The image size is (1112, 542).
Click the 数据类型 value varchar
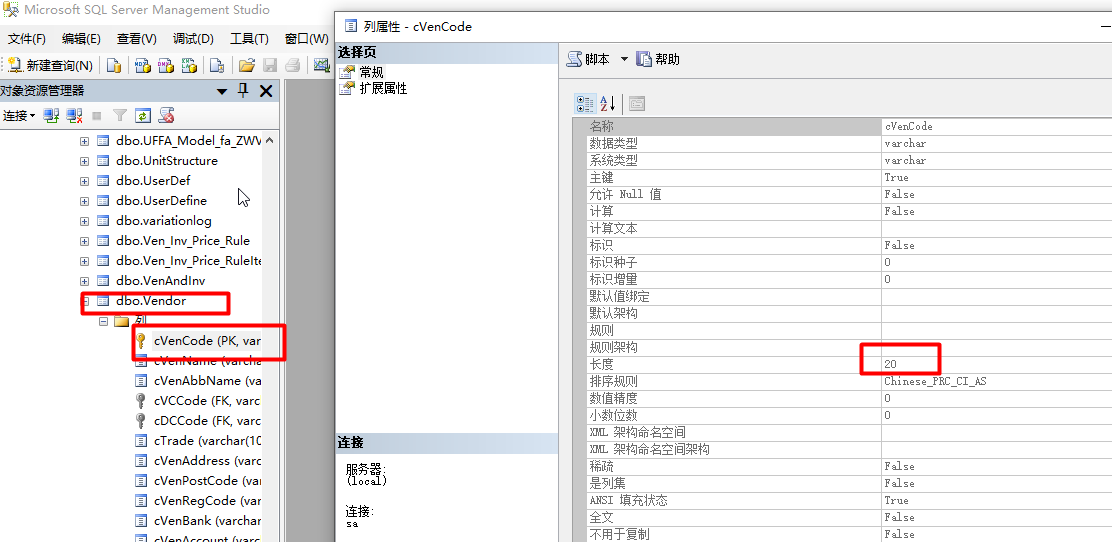(905, 143)
